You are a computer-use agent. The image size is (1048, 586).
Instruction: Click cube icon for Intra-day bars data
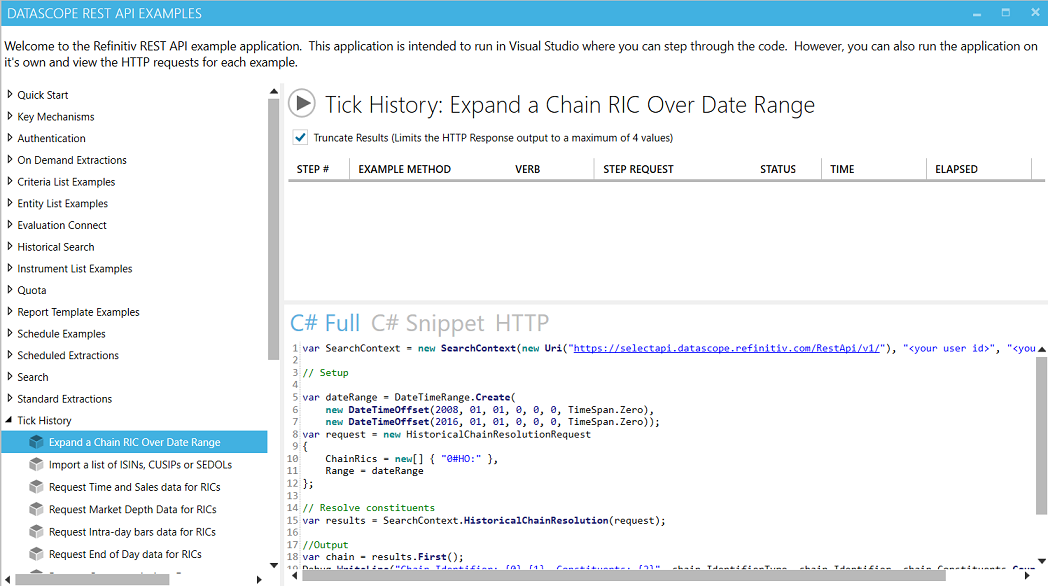point(36,532)
